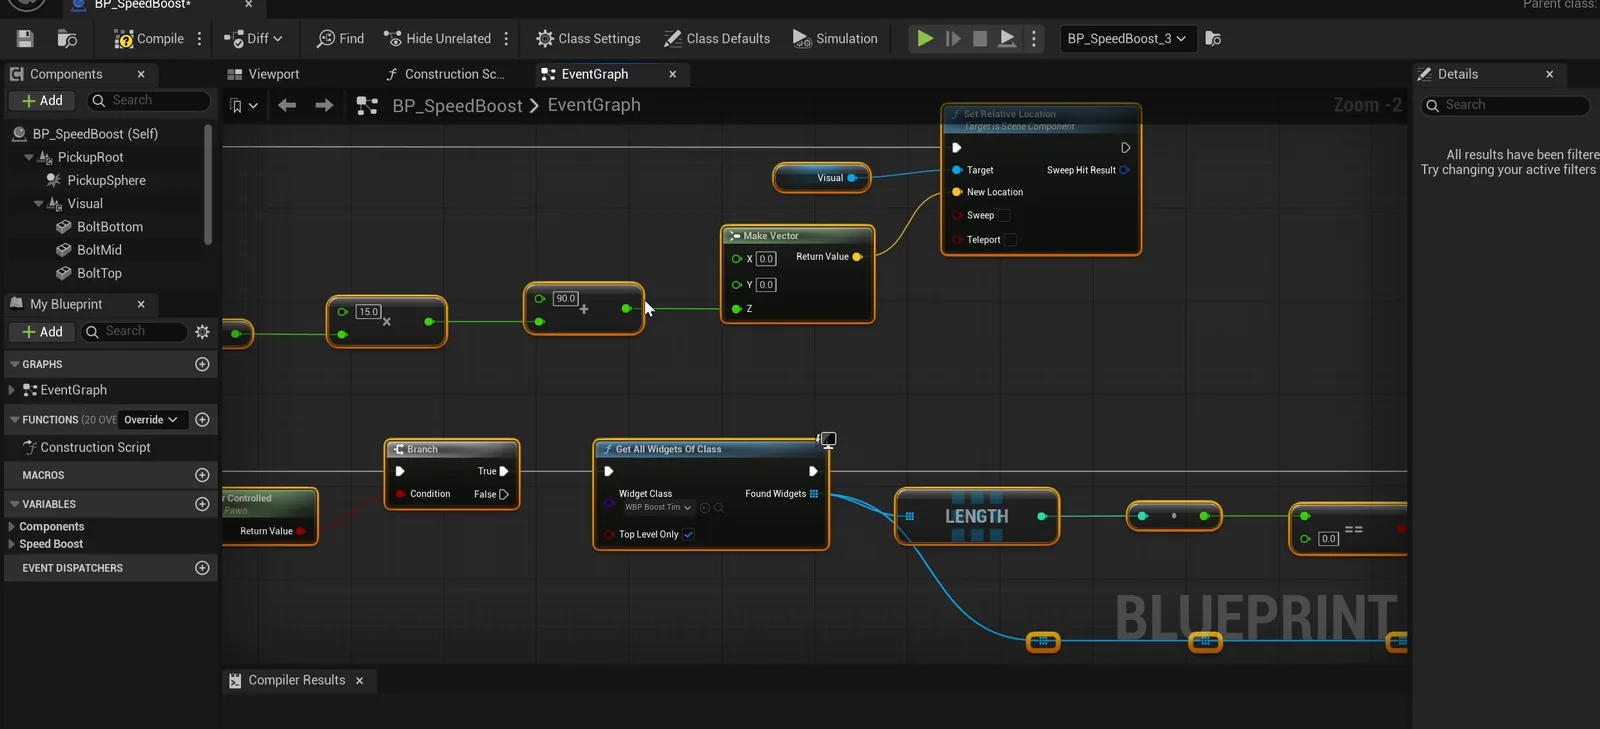Open the Compiler Results tab
This screenshot has width=1600, height=729.
point(296,680)
